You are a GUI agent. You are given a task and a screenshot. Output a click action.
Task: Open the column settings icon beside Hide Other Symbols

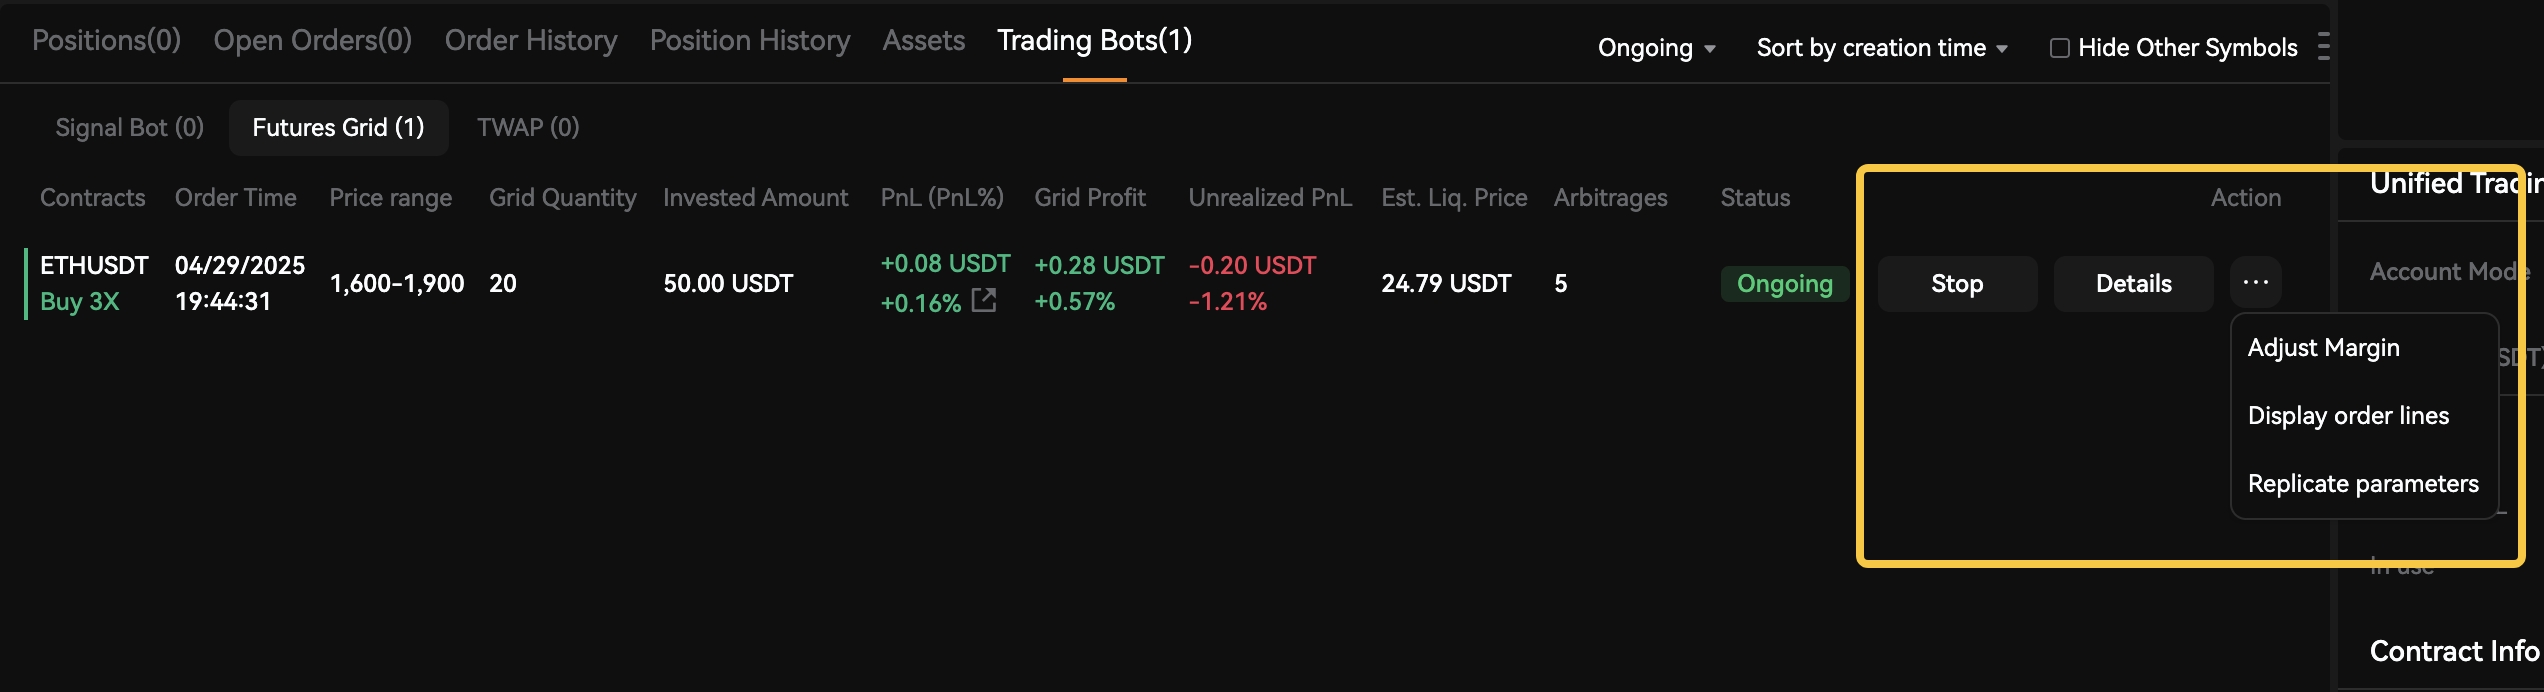coord(2323,47)
